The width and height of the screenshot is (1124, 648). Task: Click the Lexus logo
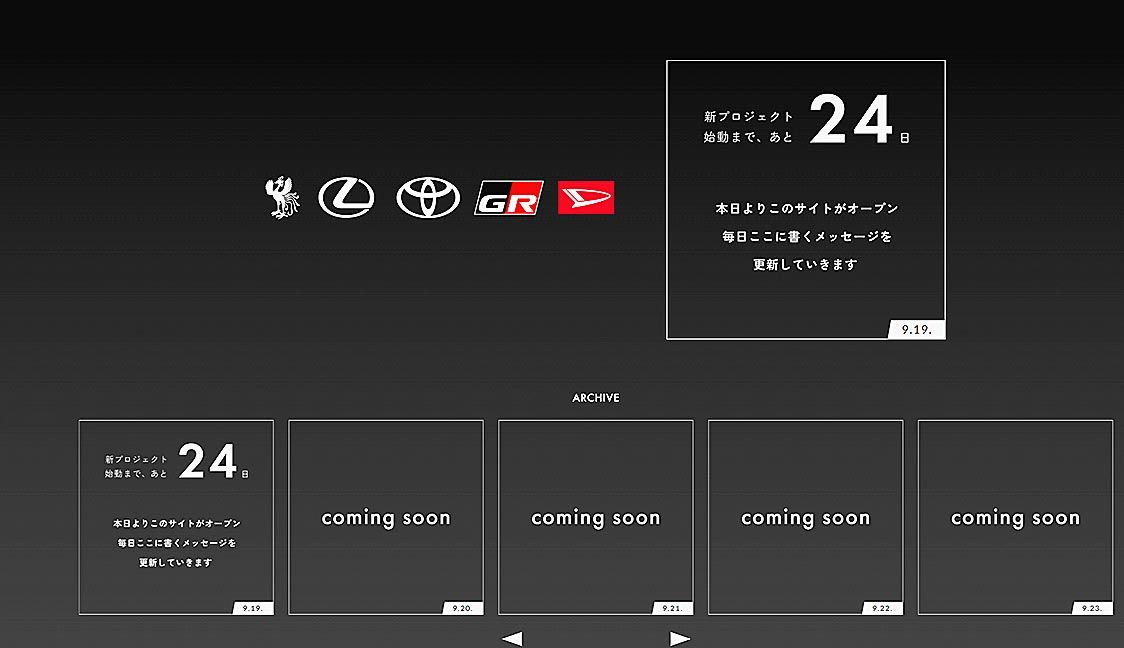pyautogui.click(x=346, y=198)
